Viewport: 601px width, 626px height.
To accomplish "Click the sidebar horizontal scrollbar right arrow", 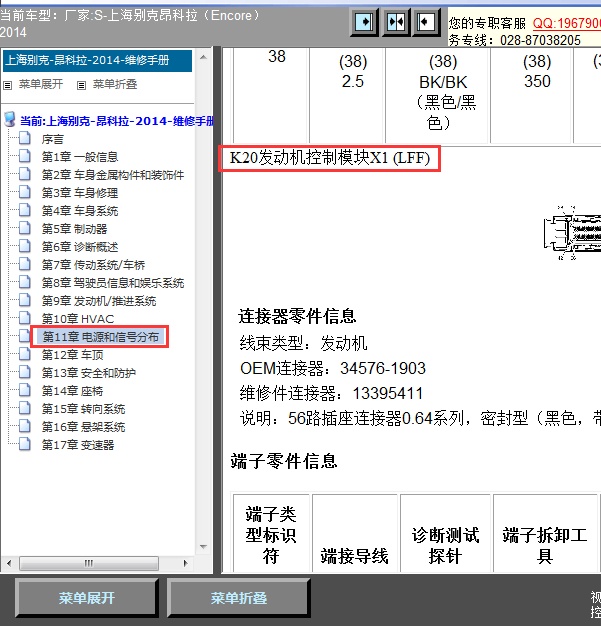I will (x=185, y=563).
